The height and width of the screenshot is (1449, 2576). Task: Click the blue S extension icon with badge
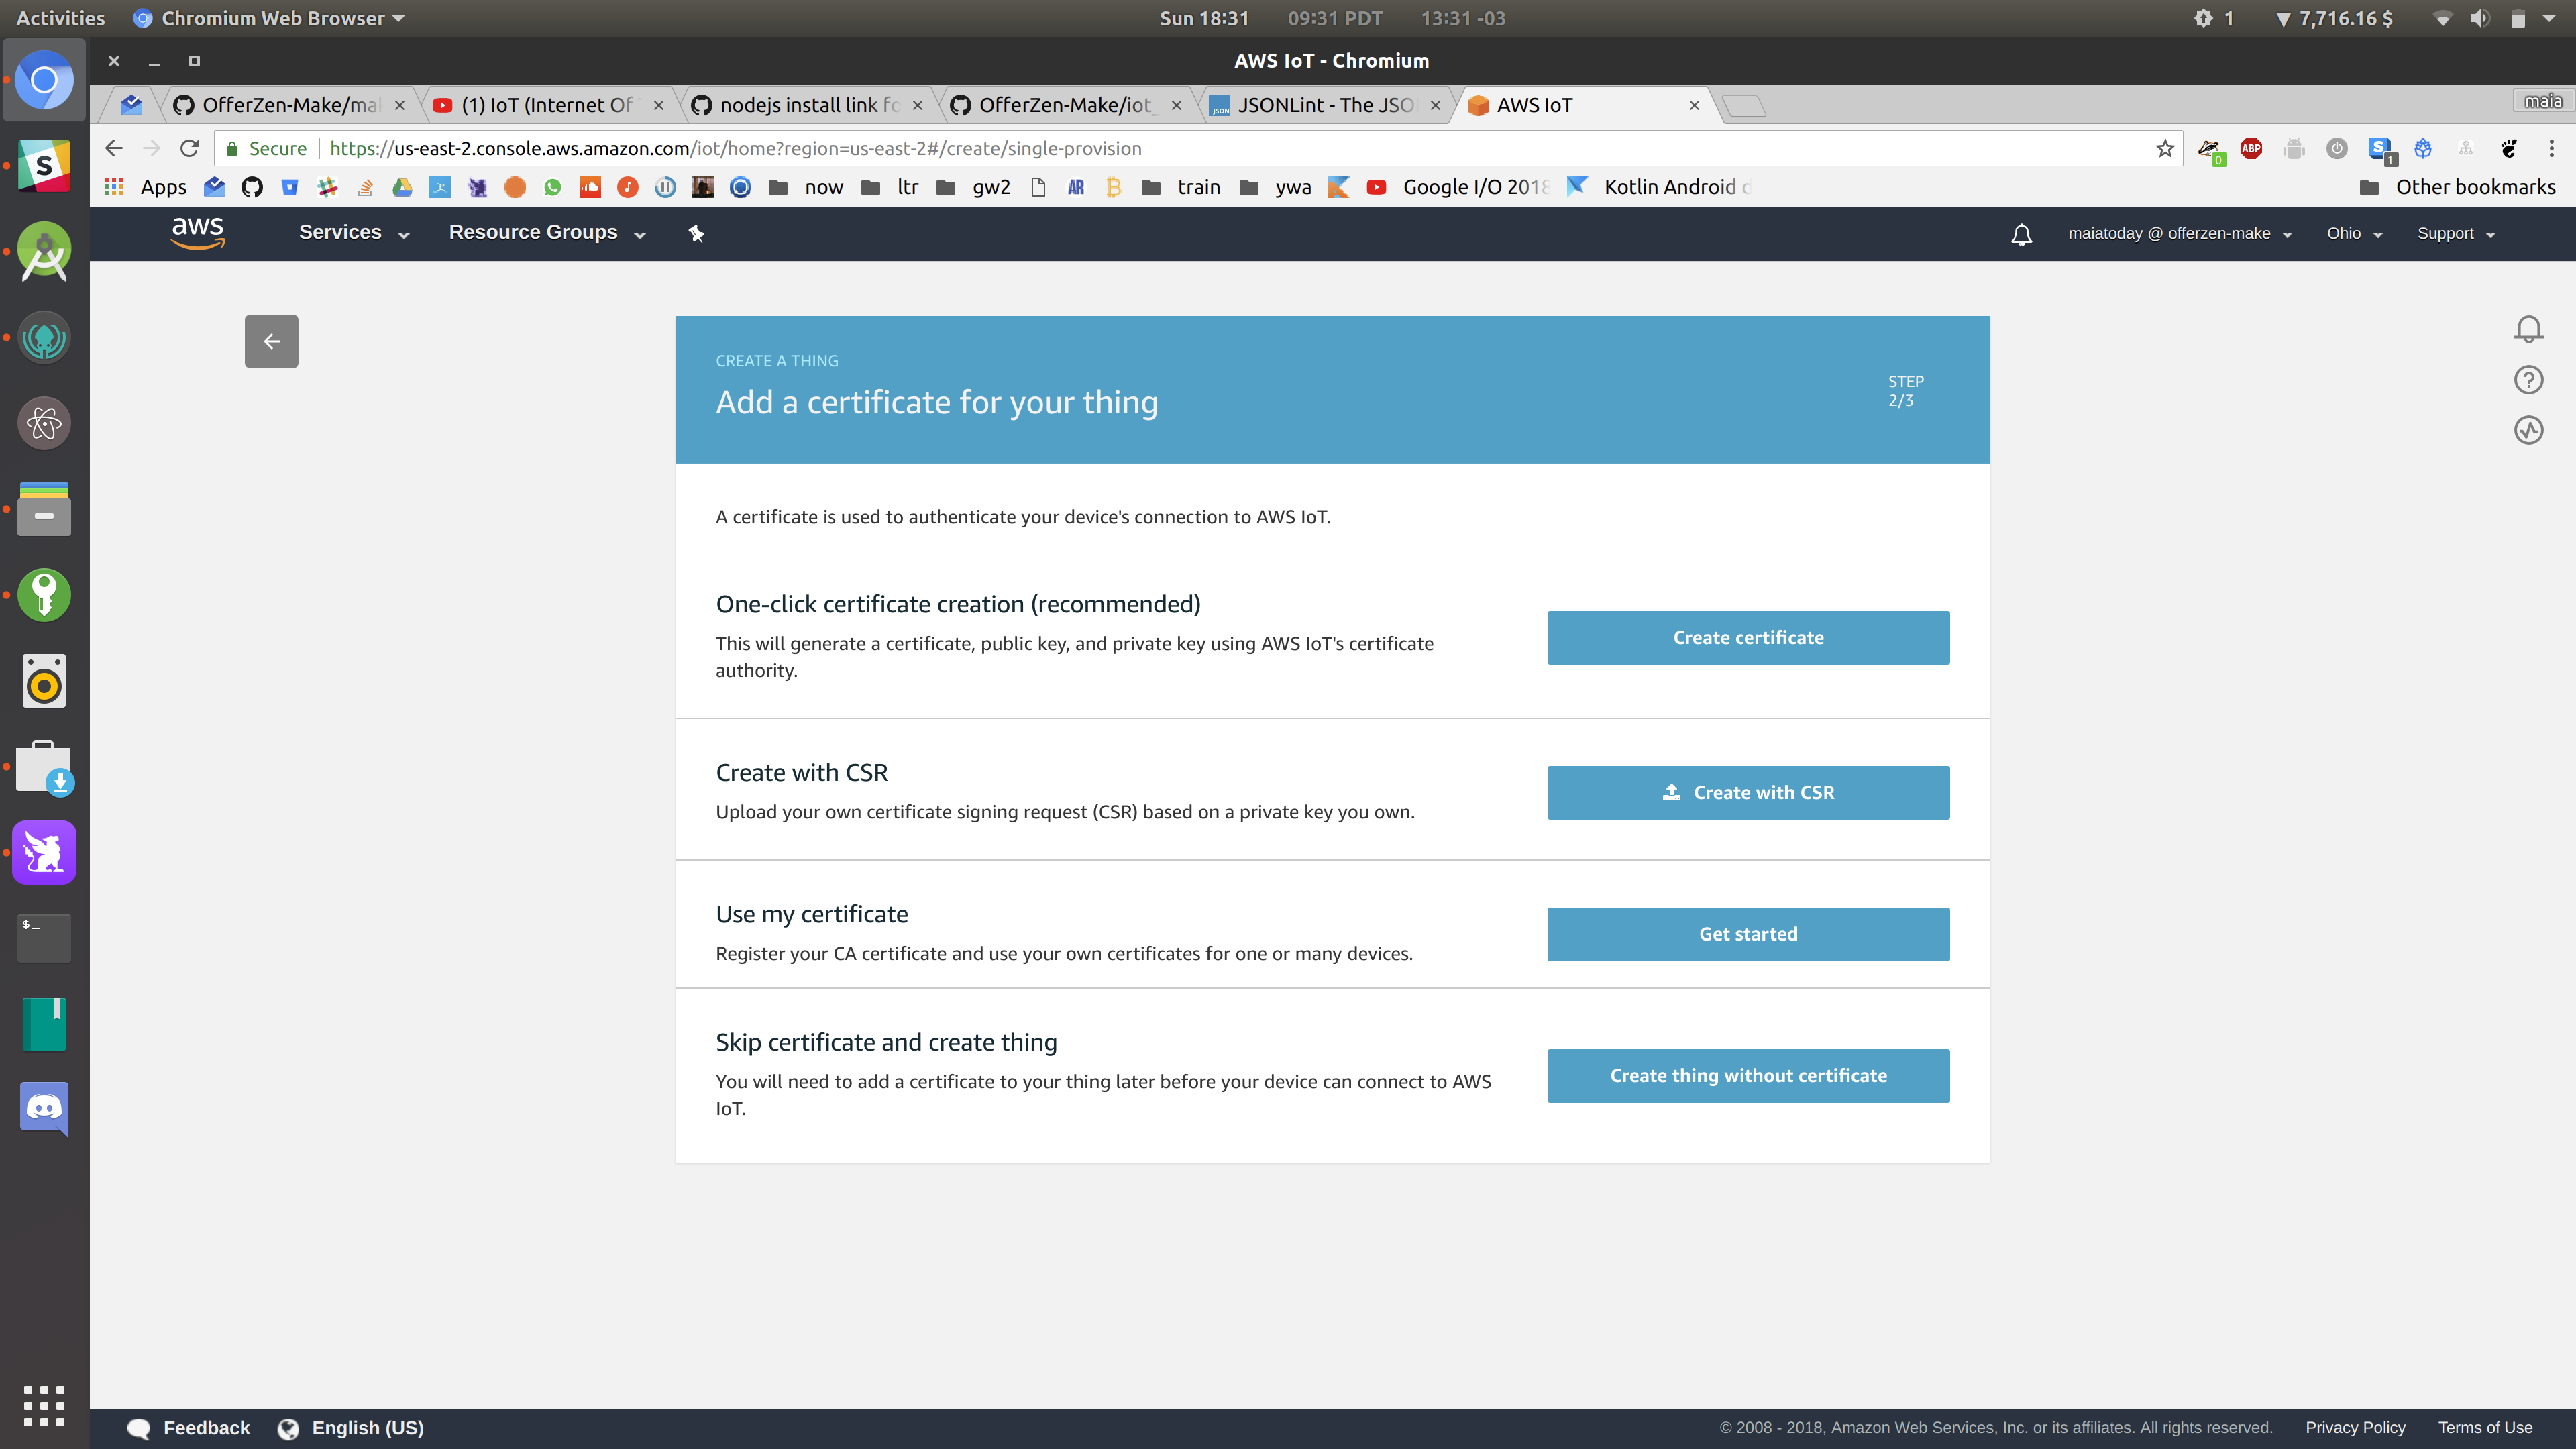coord(2381,149)
